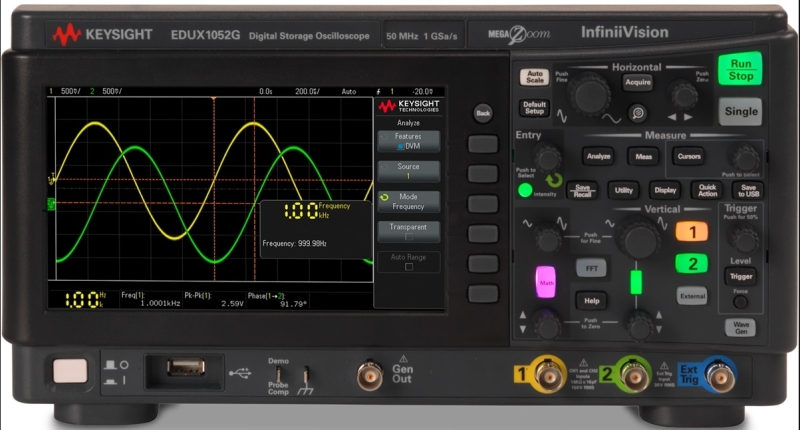Click the Analyze menu title on screen
Screen dimensions: 800x430
pos(409,123)
